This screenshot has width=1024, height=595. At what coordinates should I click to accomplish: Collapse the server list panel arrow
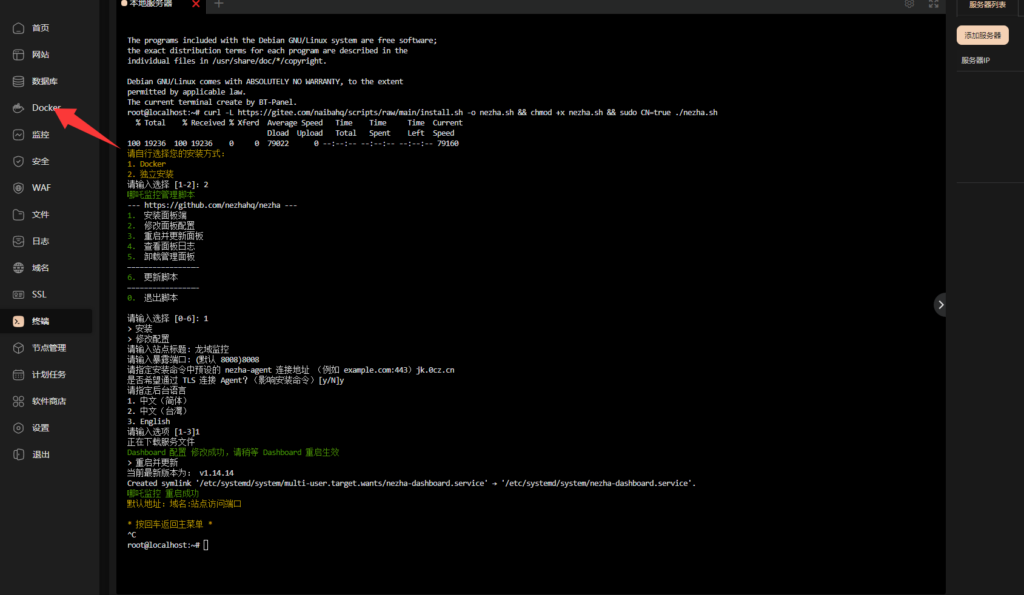[x=940, y=304]
